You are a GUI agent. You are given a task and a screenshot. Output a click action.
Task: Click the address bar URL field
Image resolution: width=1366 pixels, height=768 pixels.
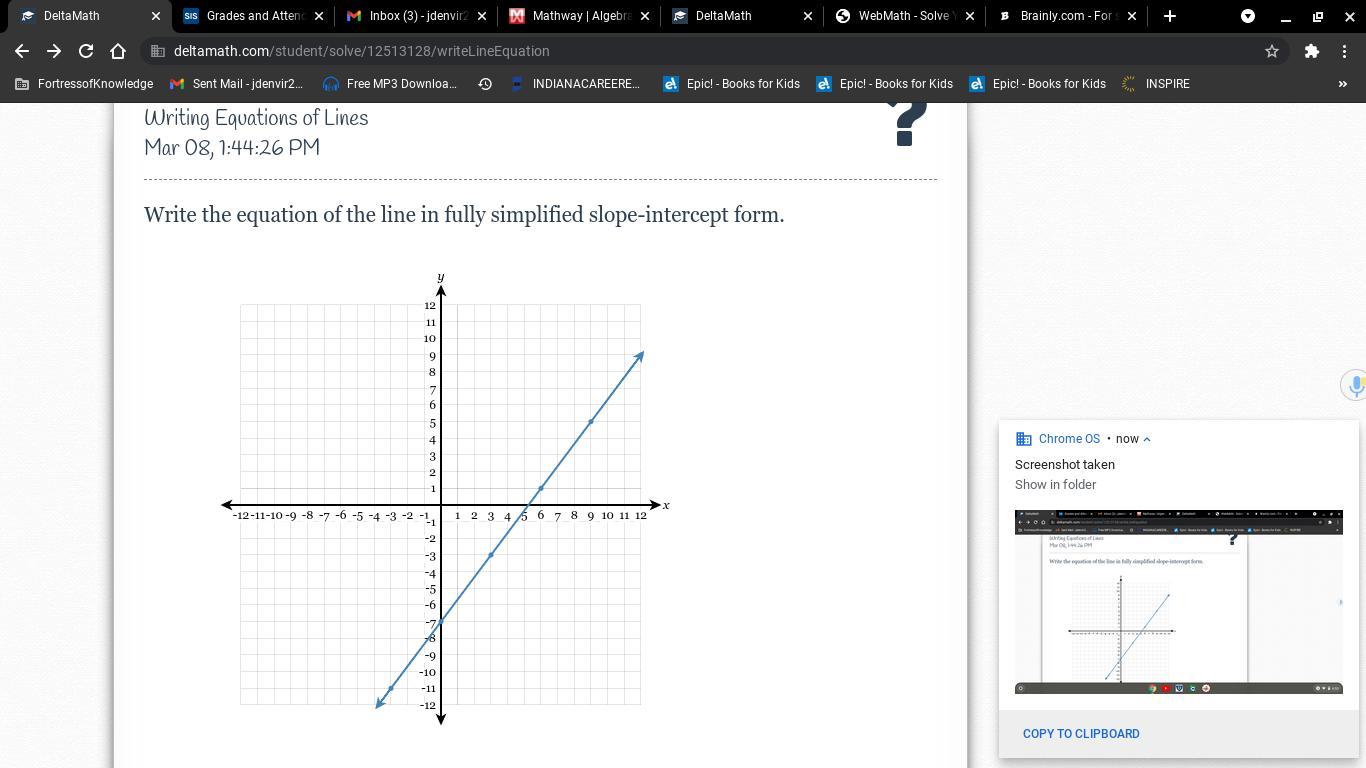click(x=700, y=51)
